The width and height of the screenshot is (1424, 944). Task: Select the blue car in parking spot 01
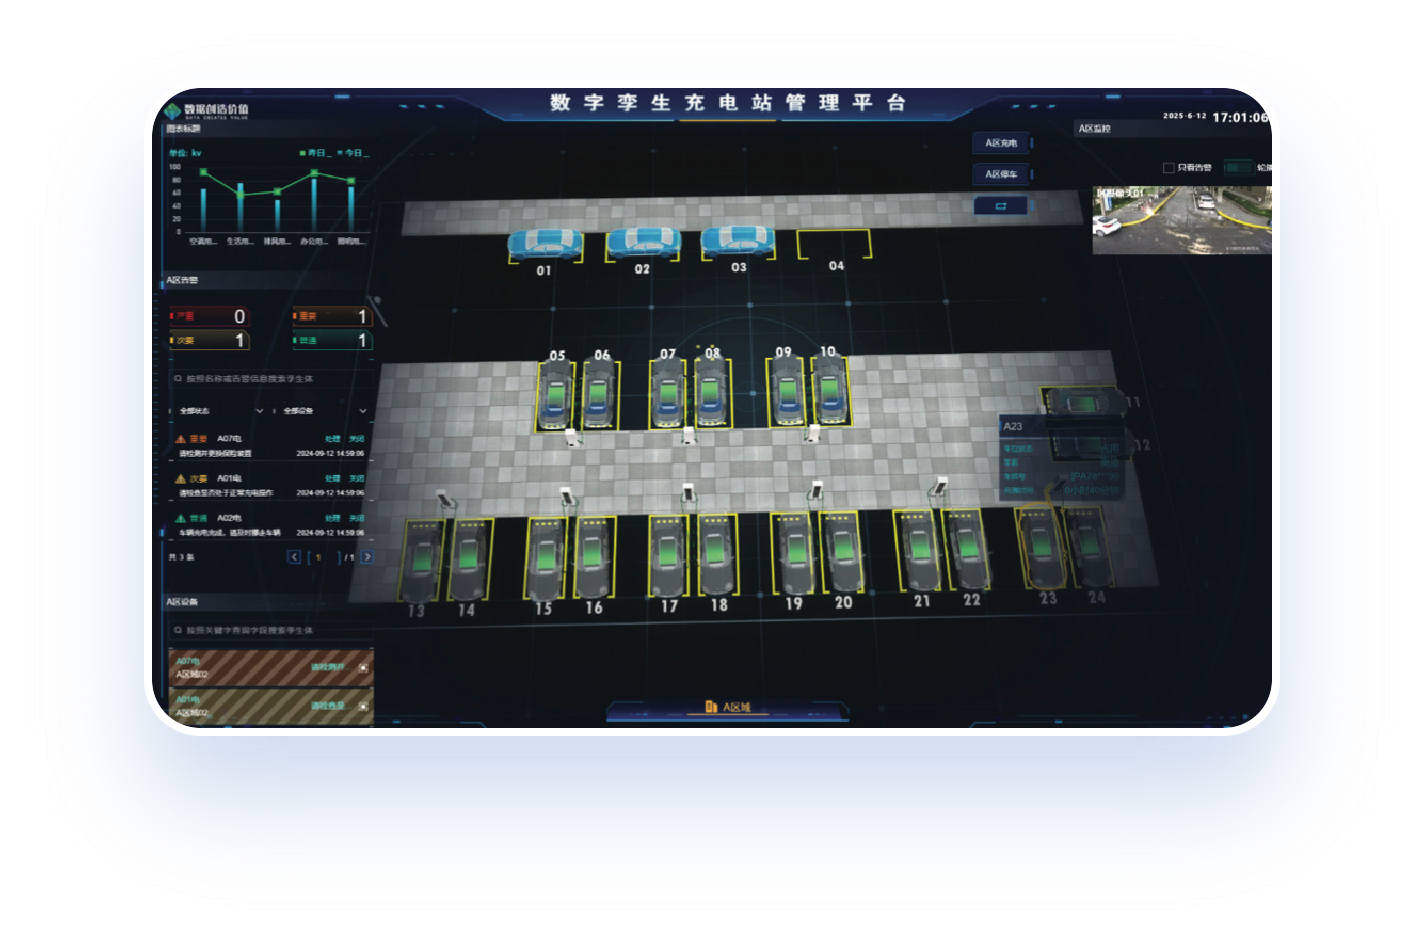544,244
